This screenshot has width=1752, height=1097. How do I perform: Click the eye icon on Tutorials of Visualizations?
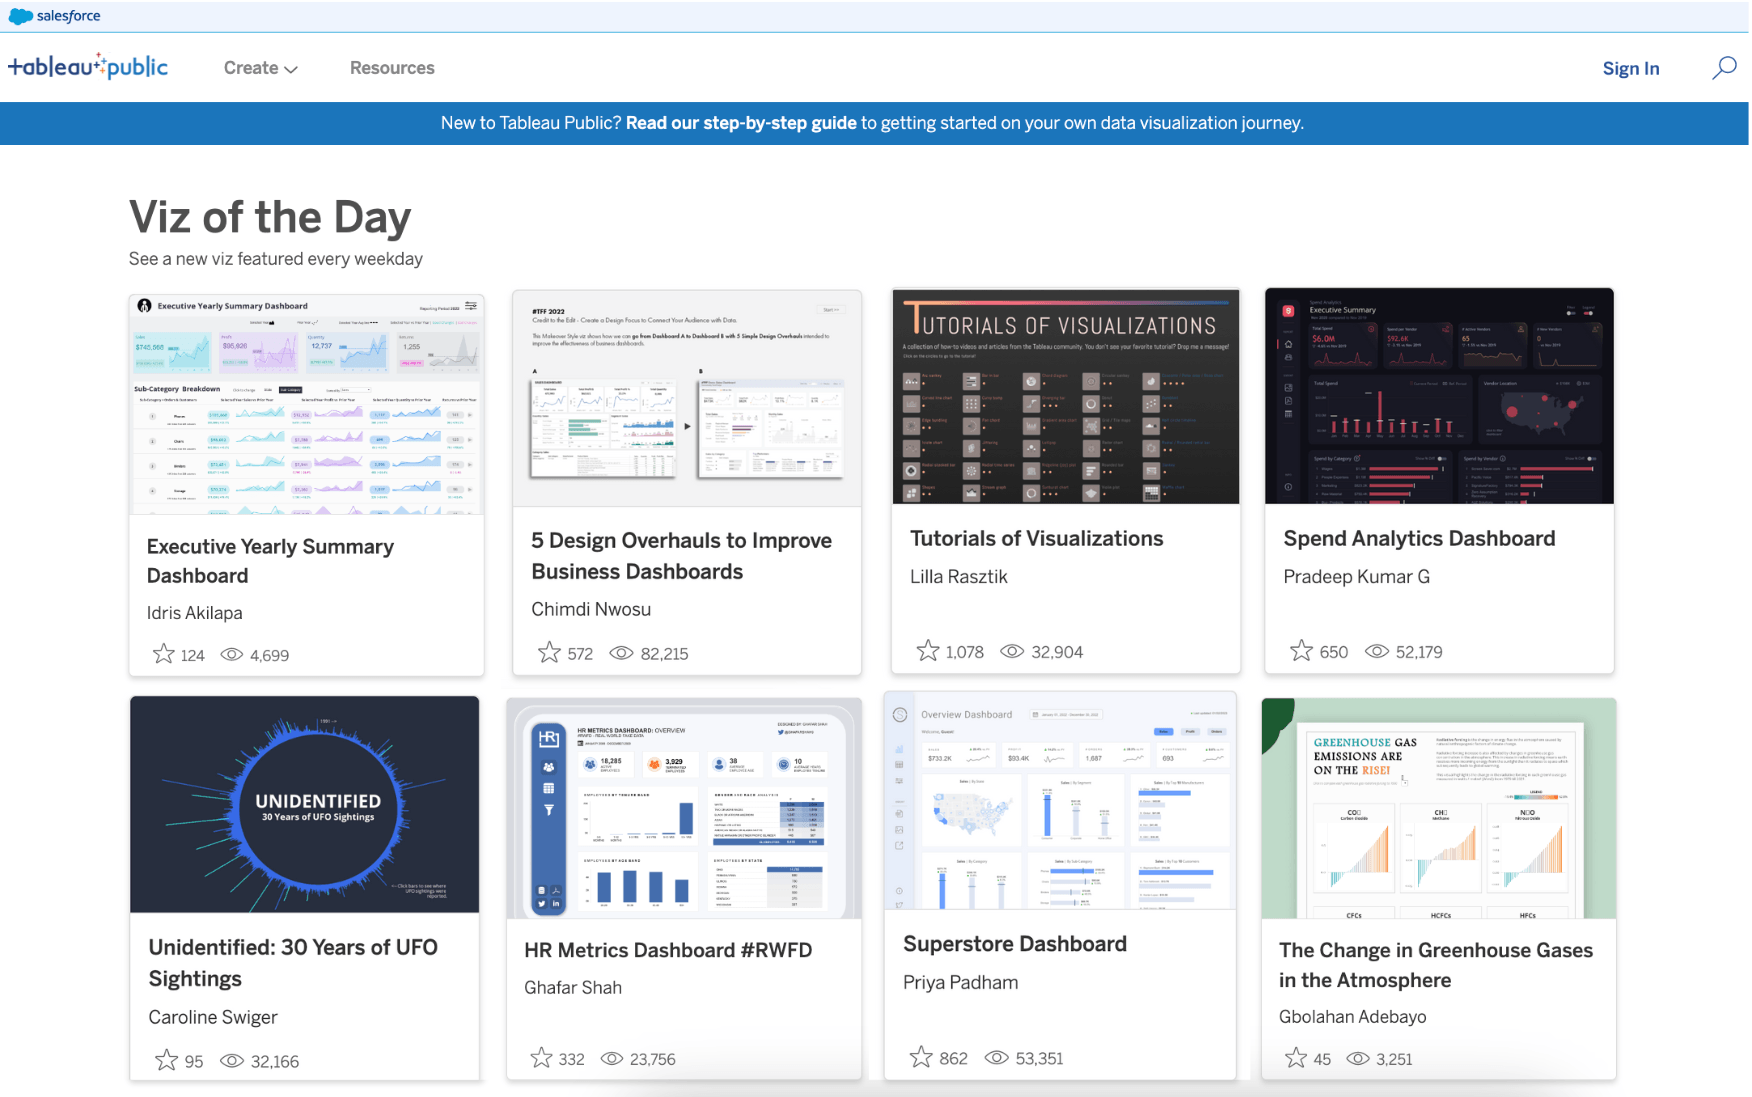point(1012,652)
